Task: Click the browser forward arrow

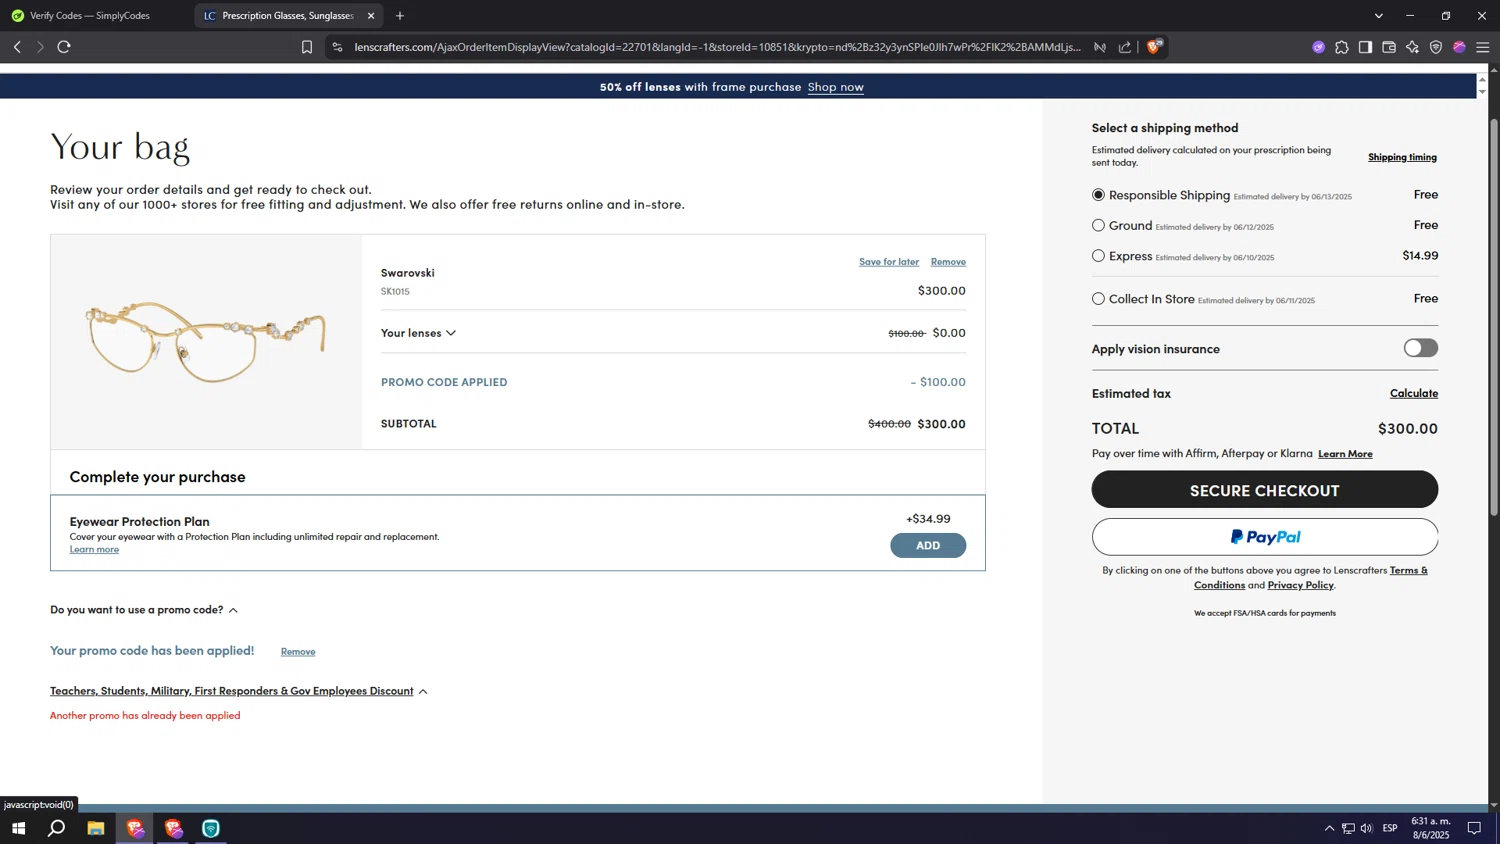Action: click(40, 47)
